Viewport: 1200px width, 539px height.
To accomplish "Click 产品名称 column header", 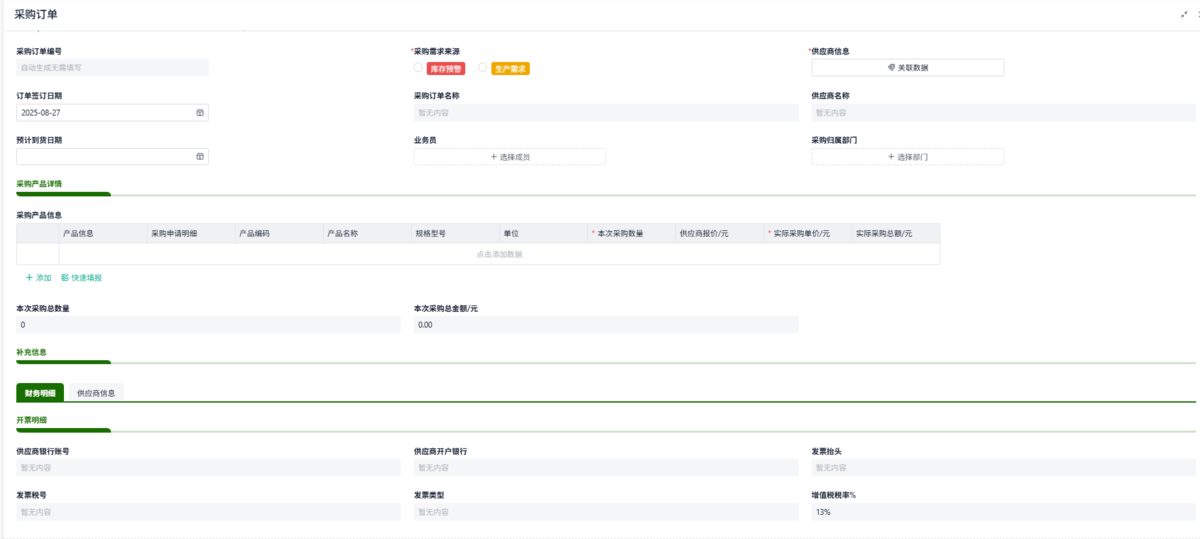I will point(367,233).
